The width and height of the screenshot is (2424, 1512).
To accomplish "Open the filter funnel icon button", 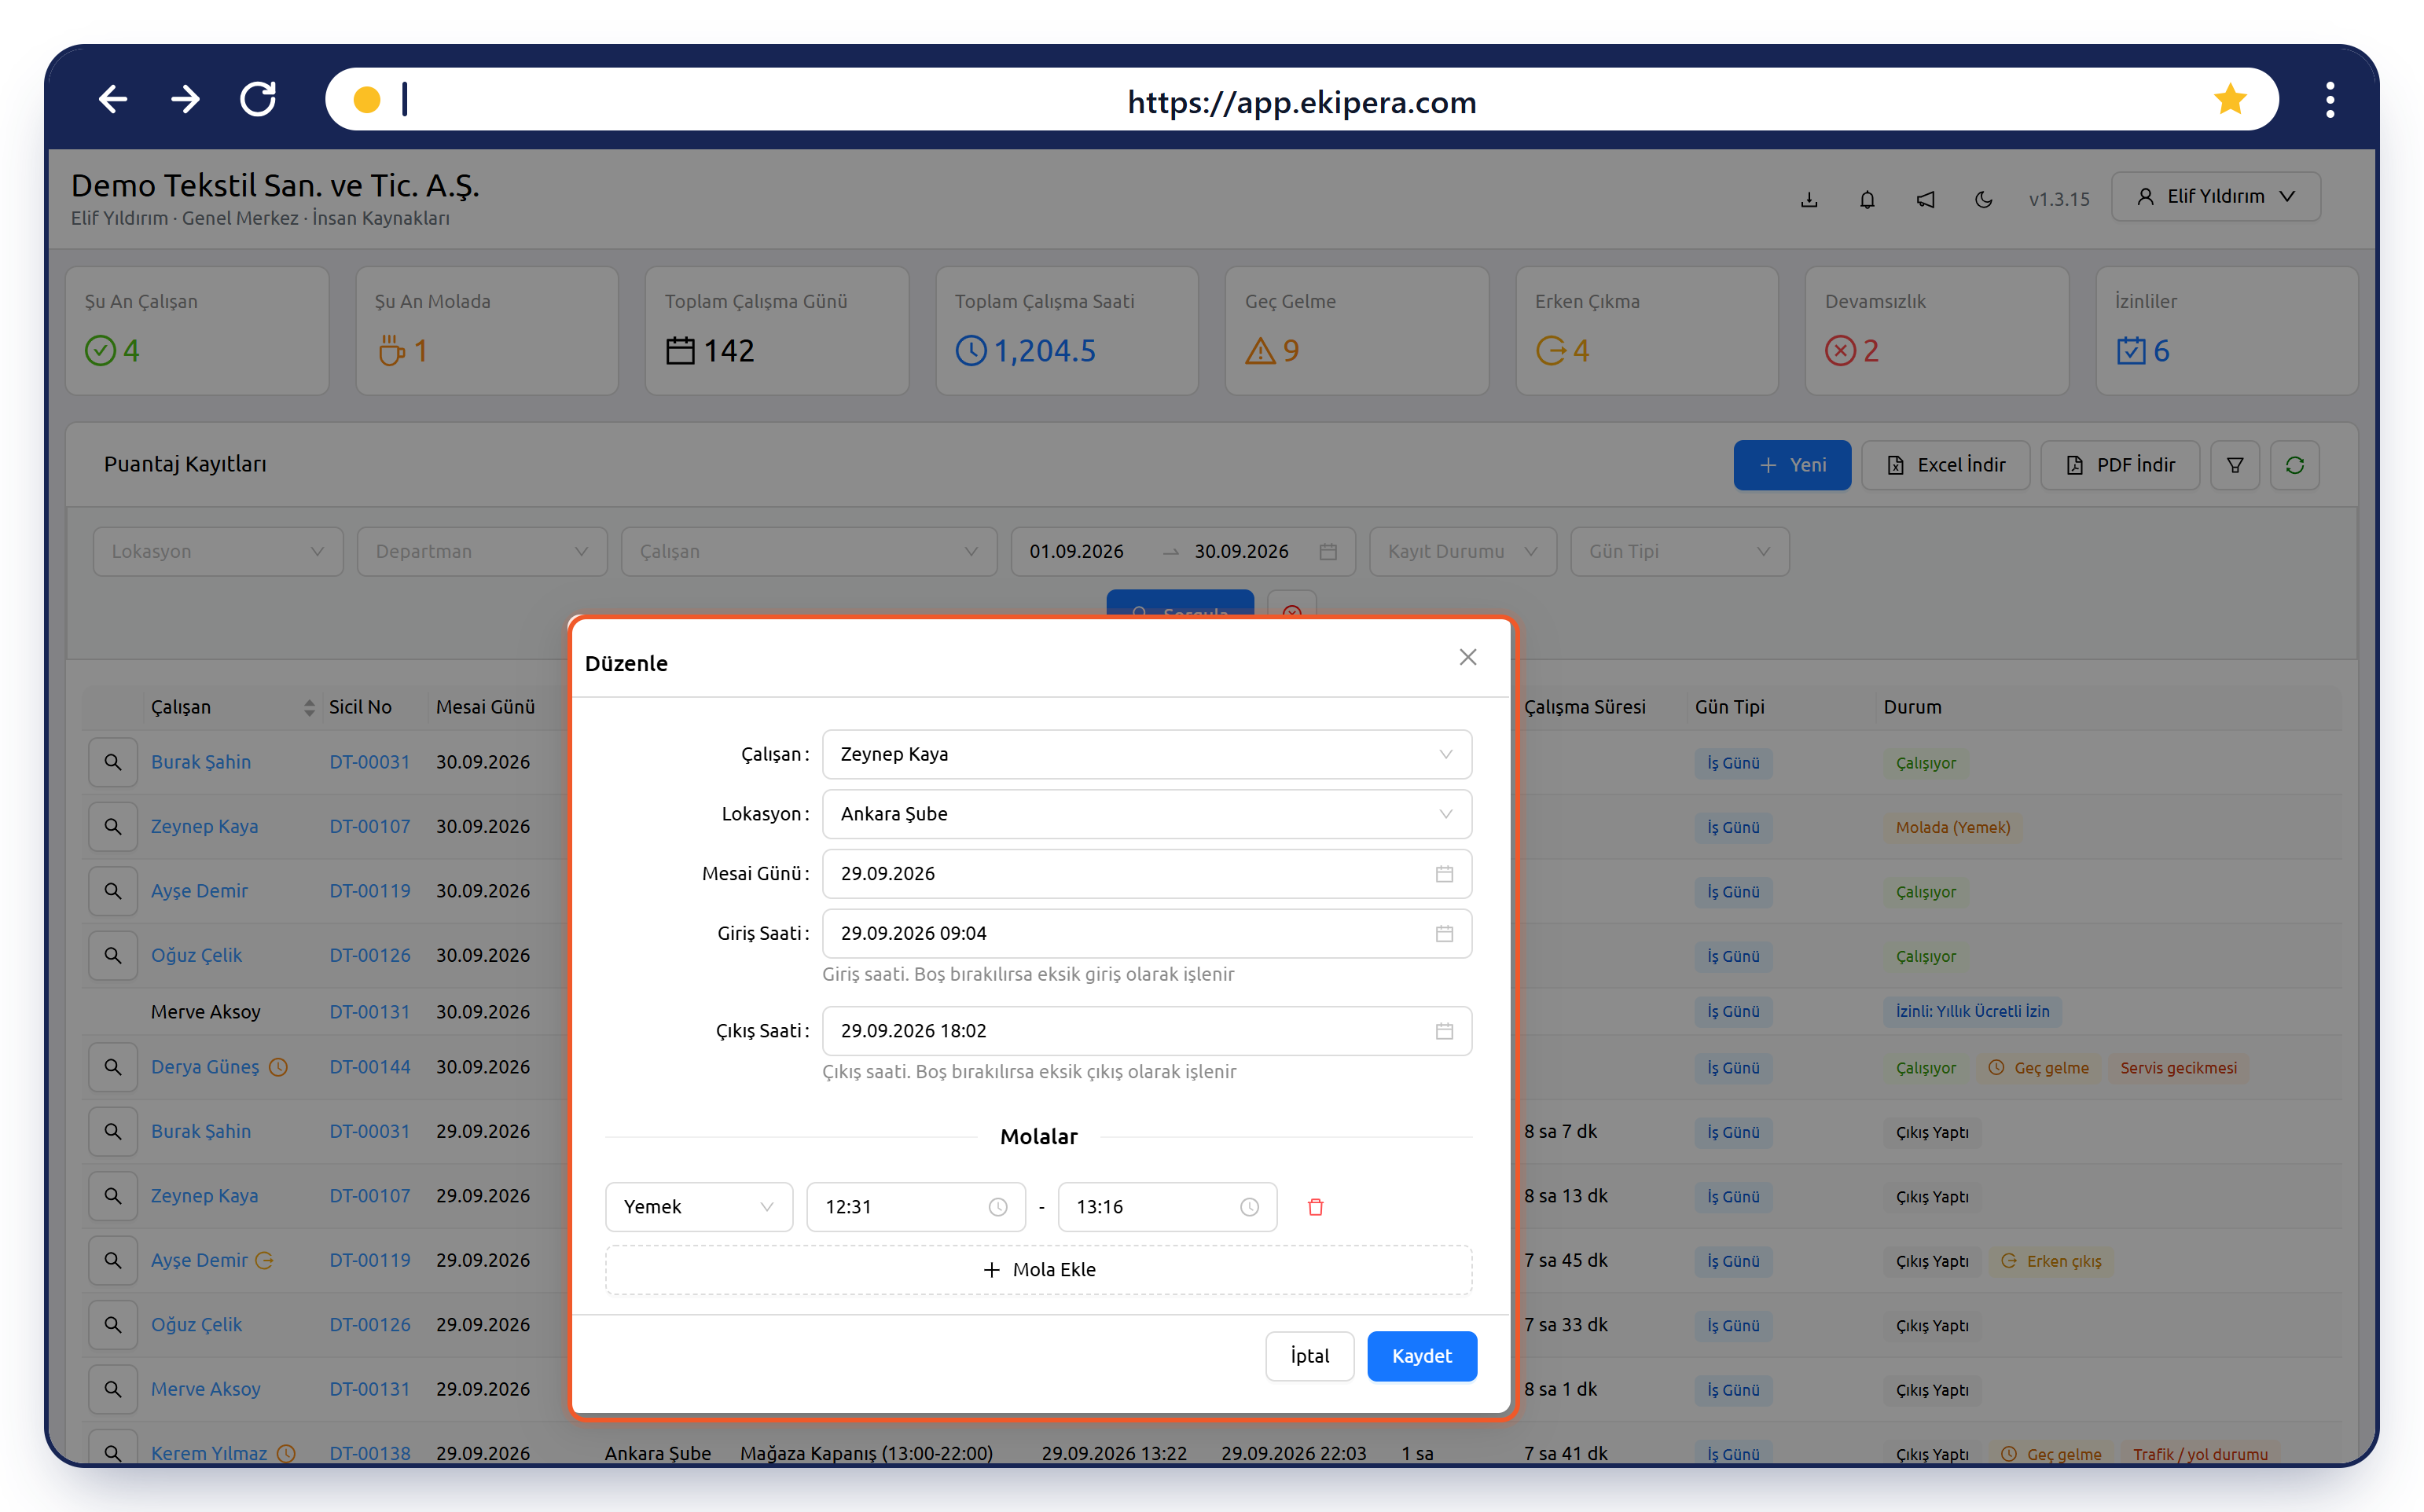I will (2235, 465).
